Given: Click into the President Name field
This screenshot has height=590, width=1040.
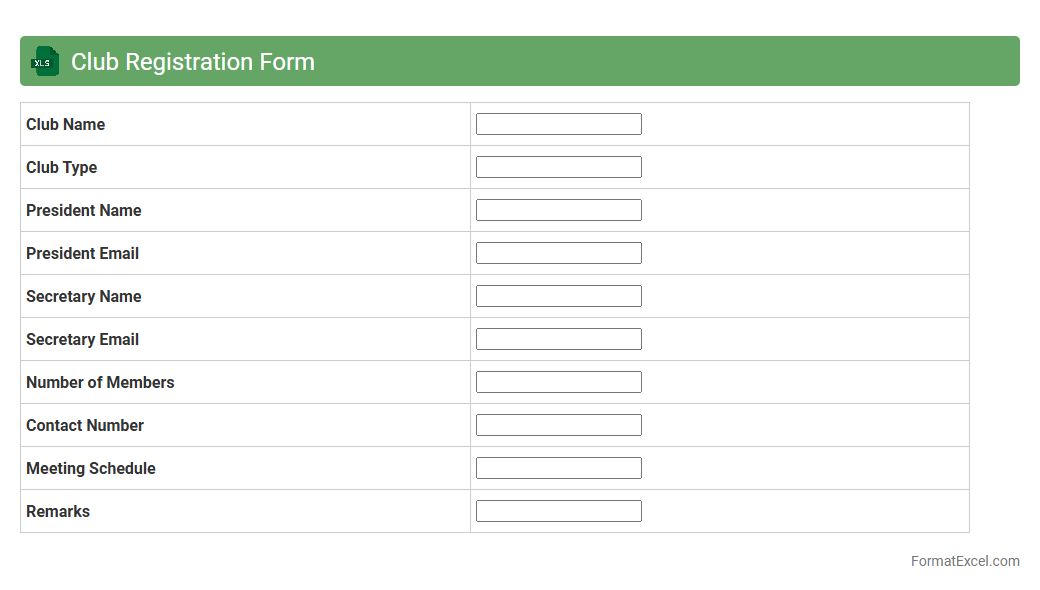Looking at the screenshot, I should point(558,210).
